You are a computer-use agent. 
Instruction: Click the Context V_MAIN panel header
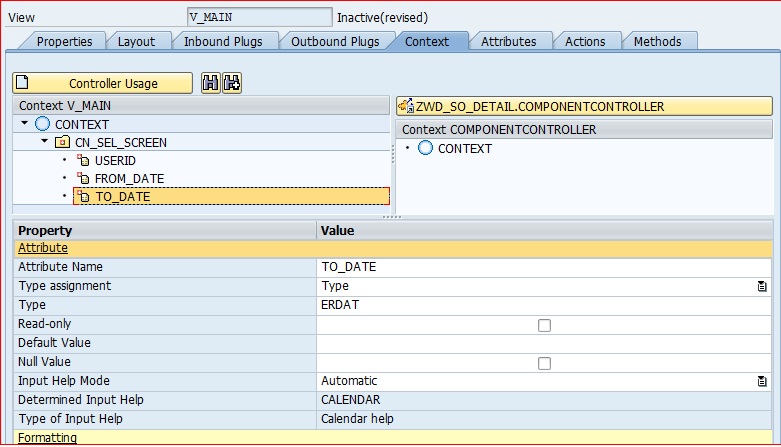[201, 106]
